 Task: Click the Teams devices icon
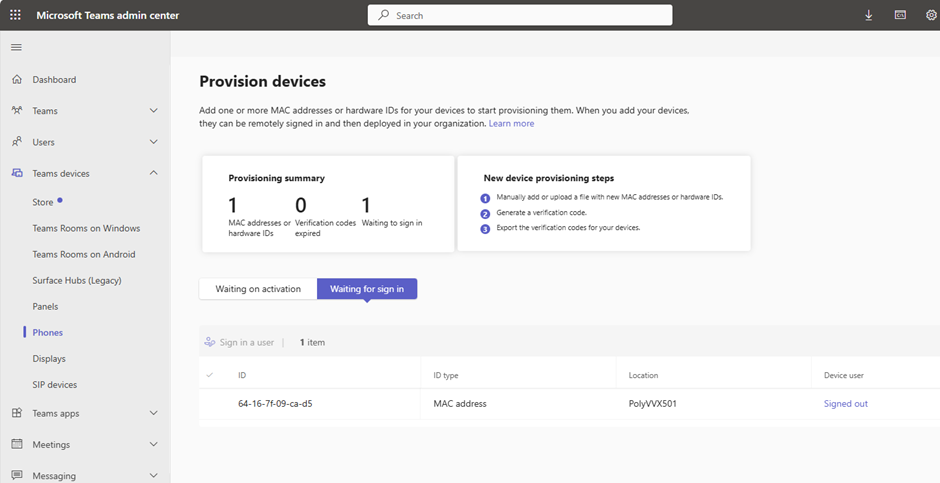[x=17, y=173]
